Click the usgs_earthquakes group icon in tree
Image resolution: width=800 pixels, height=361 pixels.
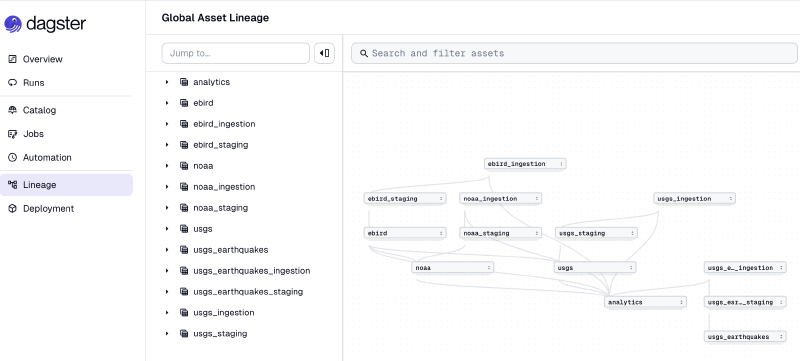(x=184, y=250)
